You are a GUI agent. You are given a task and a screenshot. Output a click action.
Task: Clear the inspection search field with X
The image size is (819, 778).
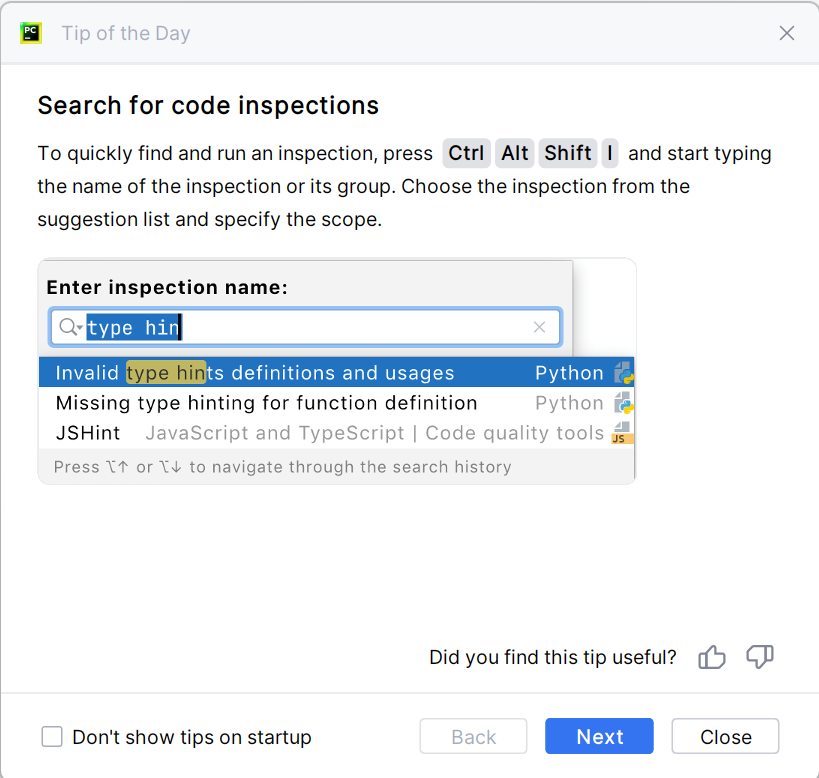[x=540, y=327]
